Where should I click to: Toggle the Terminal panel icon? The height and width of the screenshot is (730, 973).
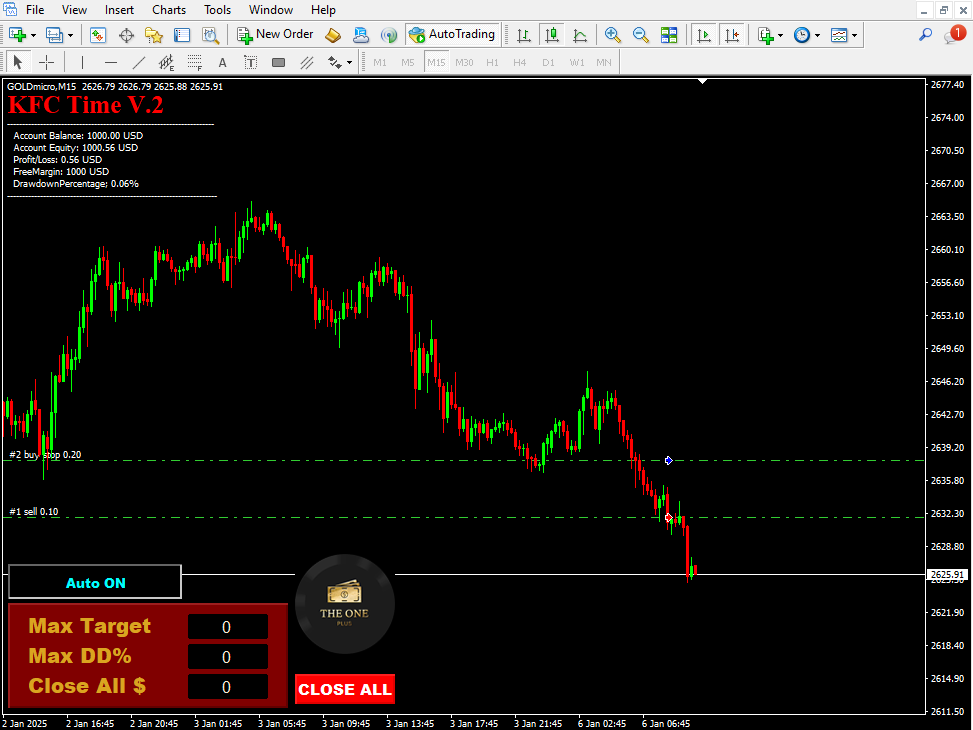click(182, 35)
